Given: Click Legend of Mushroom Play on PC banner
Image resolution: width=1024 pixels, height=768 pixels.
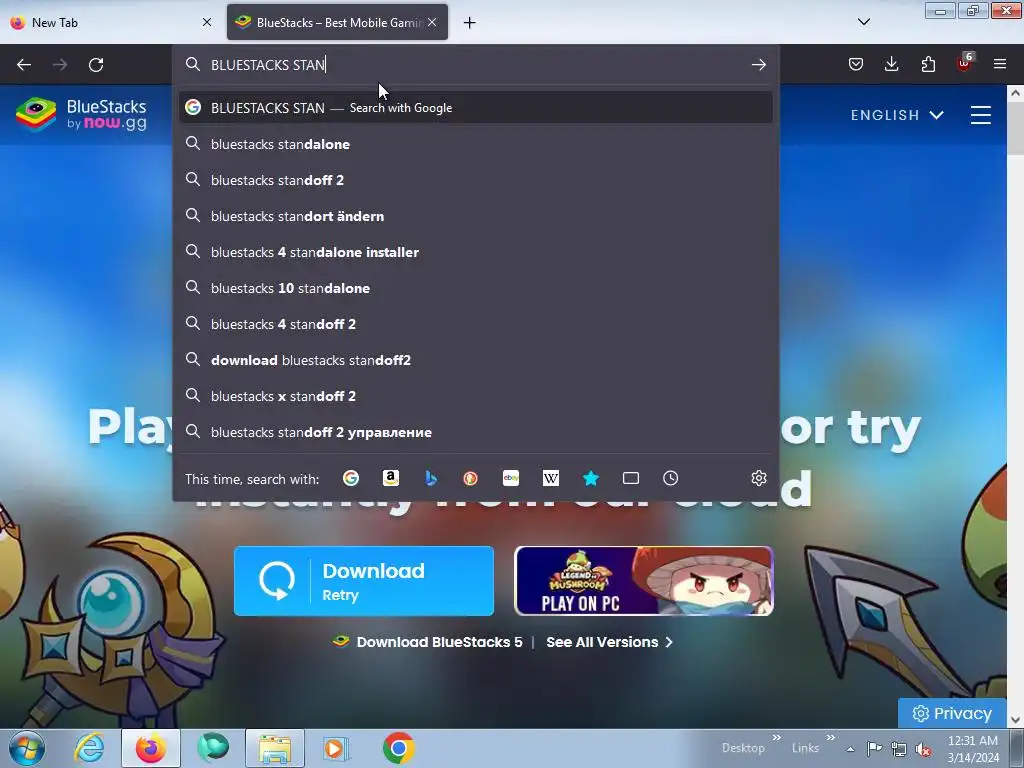Looking at the screenshot, I should [x=644, y=581].
